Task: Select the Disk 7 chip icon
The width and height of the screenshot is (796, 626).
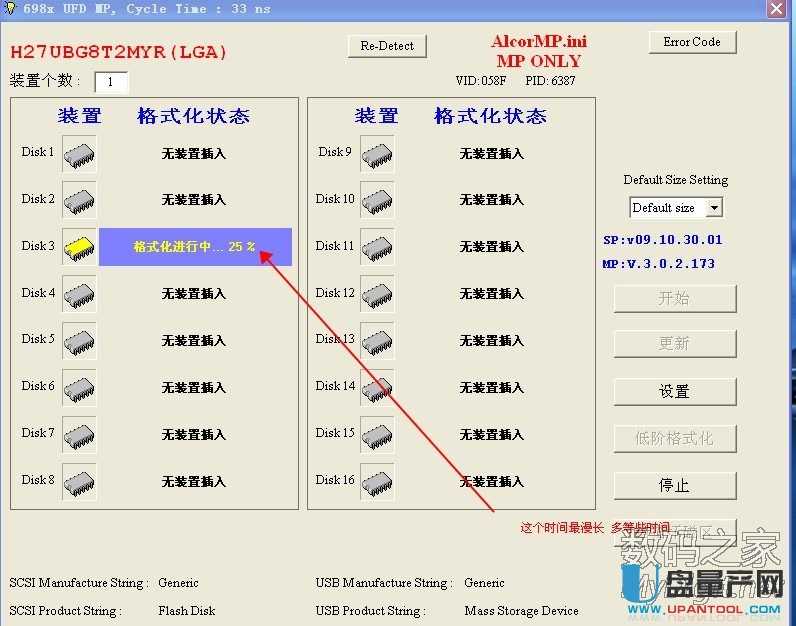Action: (79, 434)
